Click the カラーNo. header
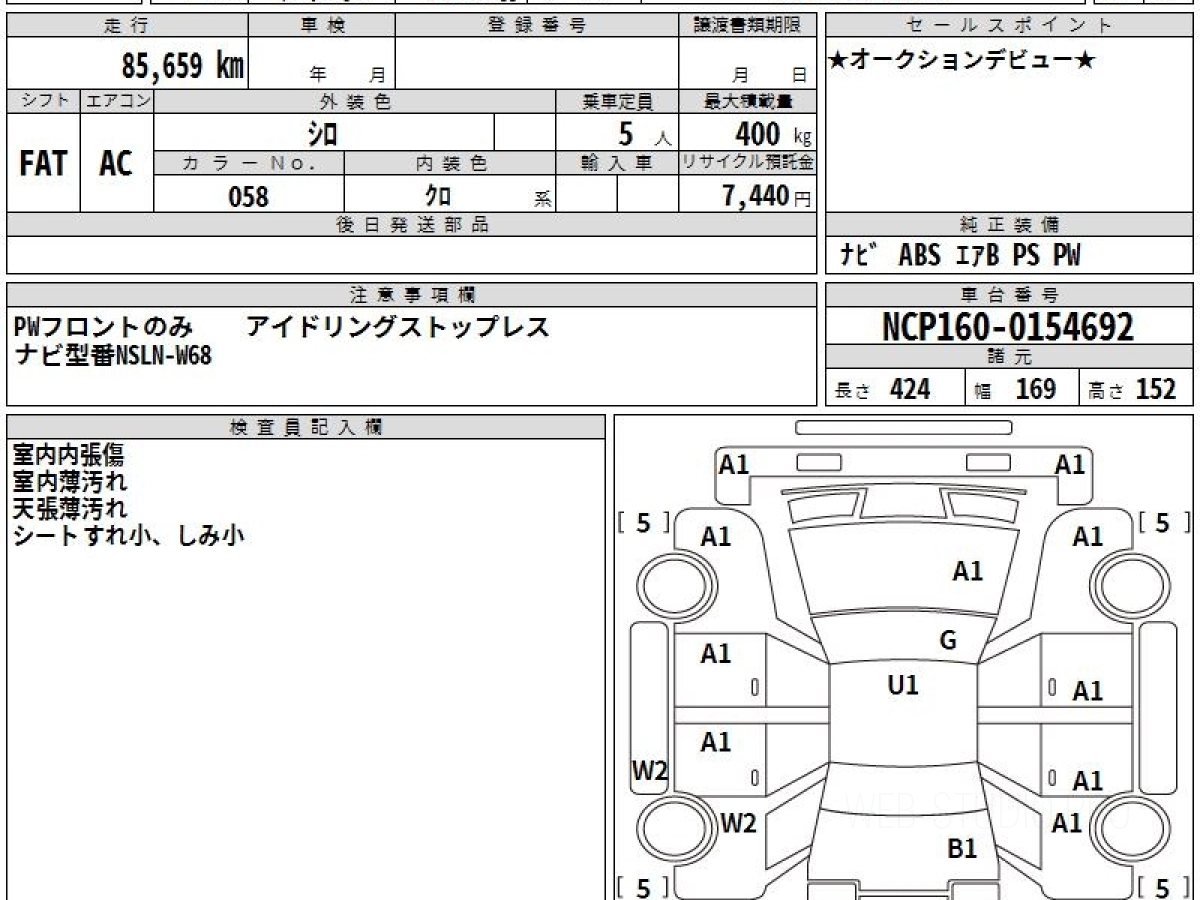This screenshot has width=1200, height=900. [249, 163]
